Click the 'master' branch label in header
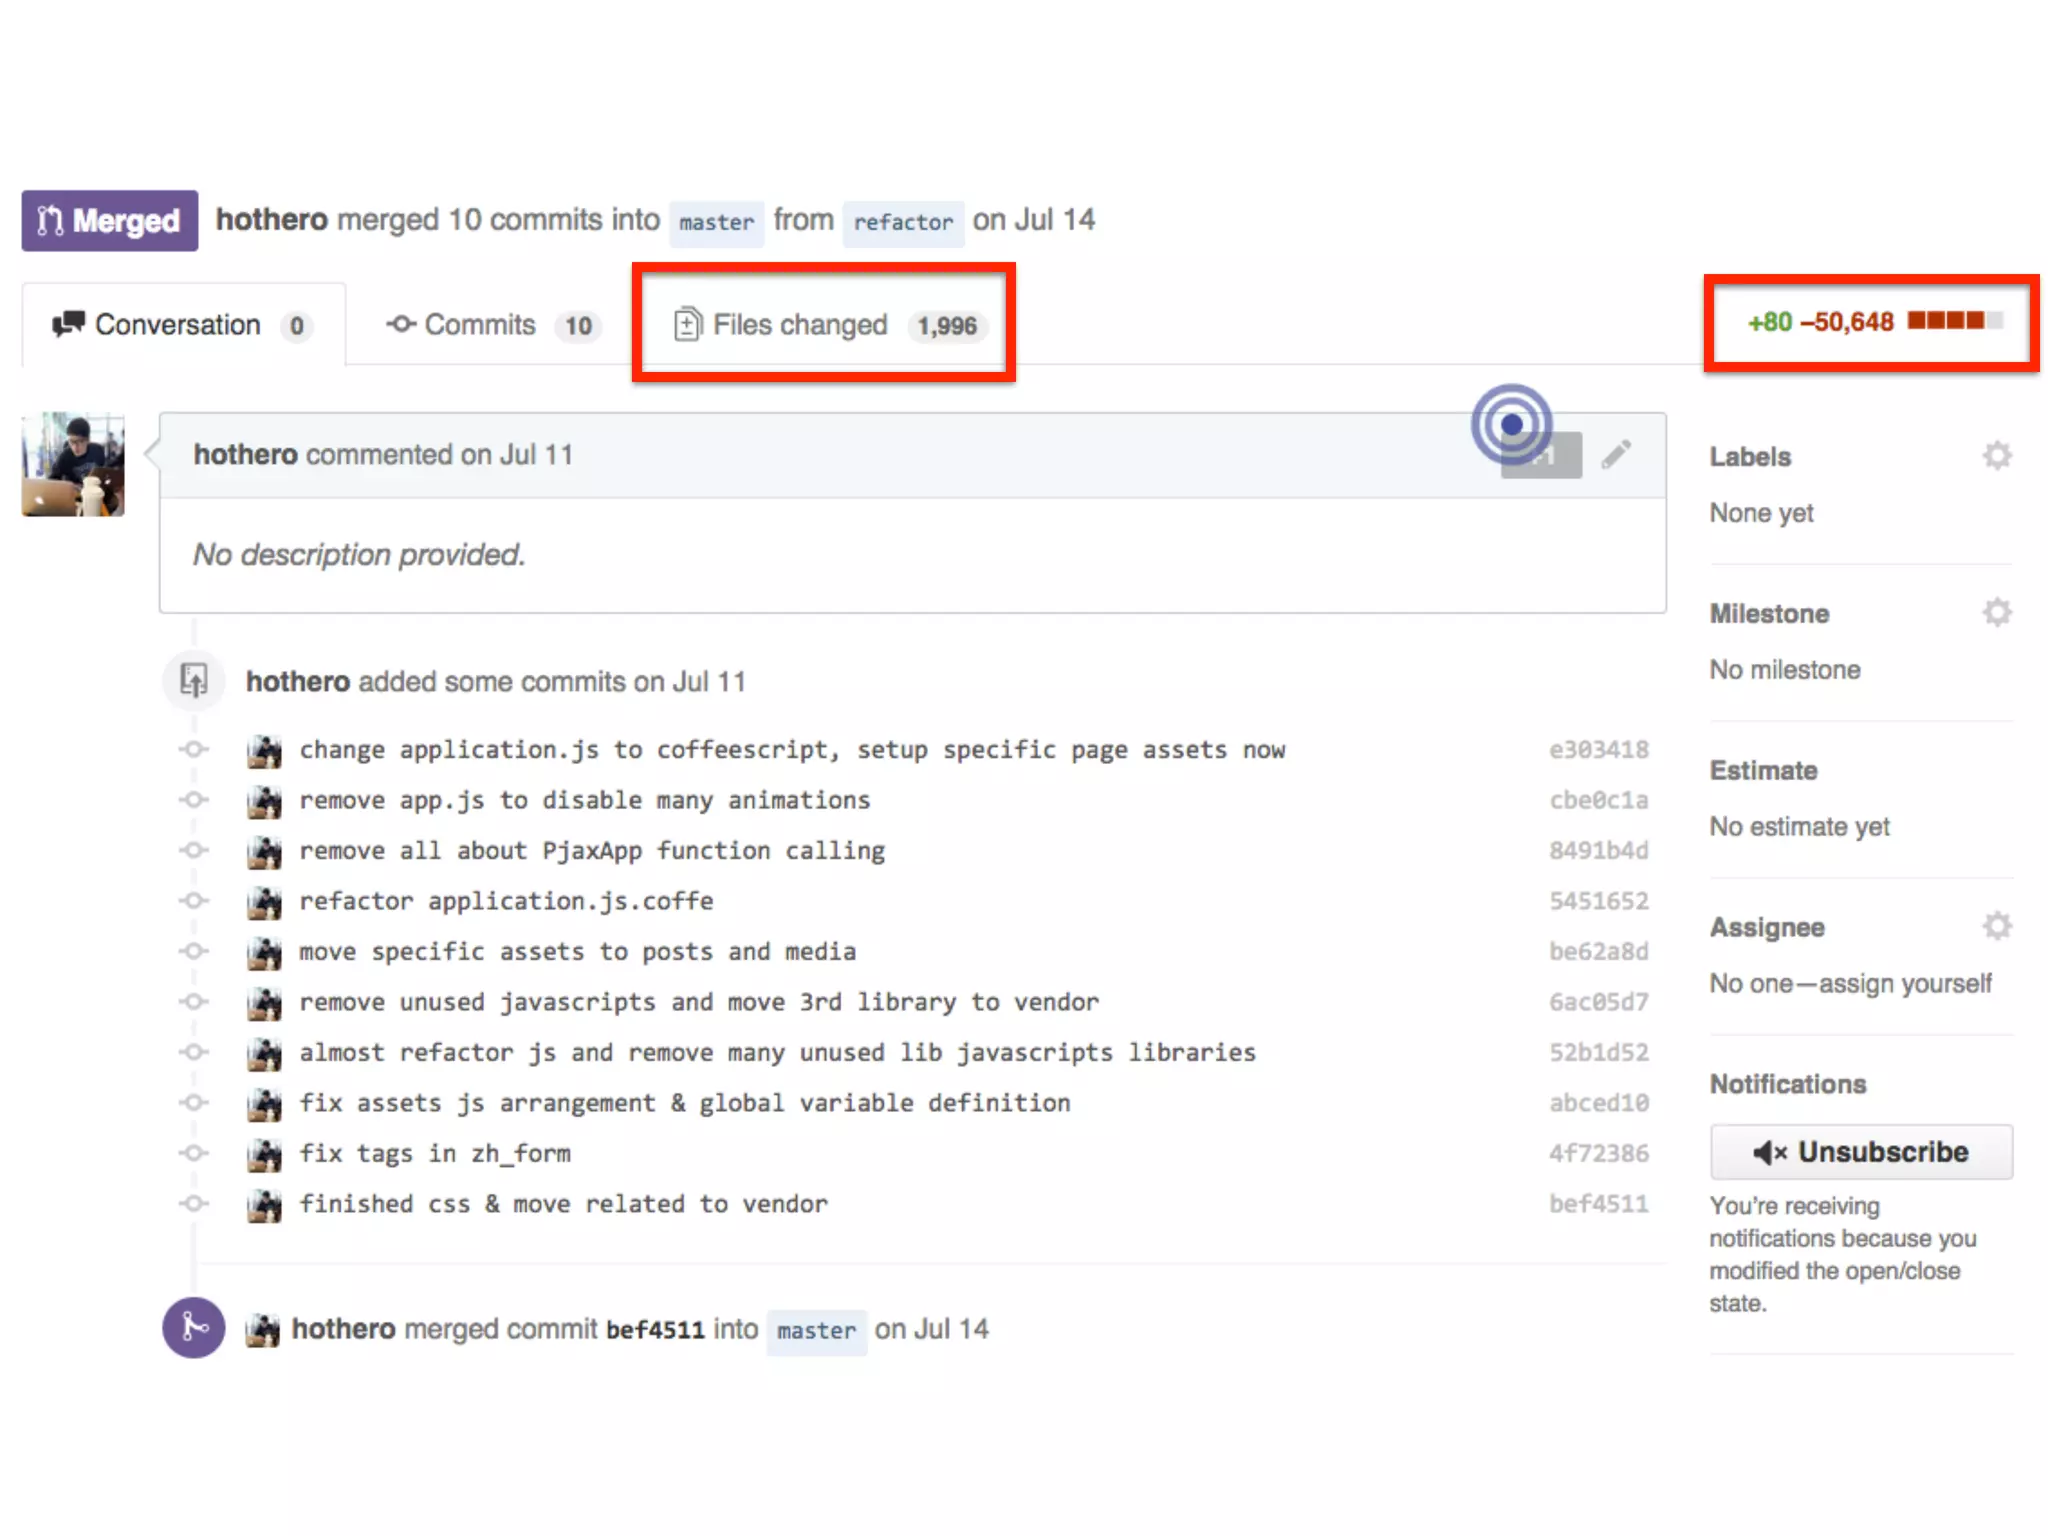This screenshot has width=2048, height=1536. click(716, 222)
